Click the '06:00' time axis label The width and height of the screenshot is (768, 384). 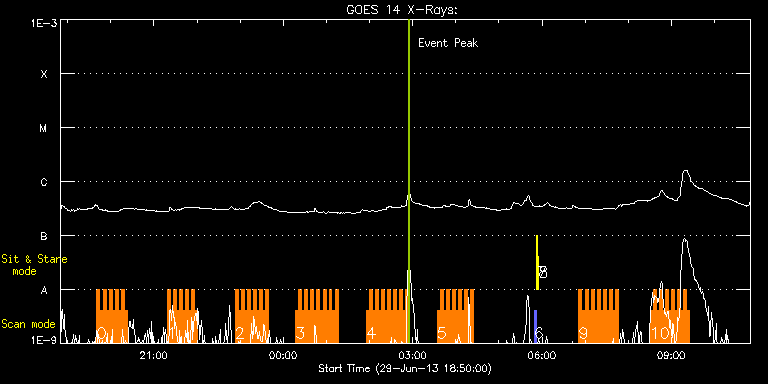pos(542,355)
